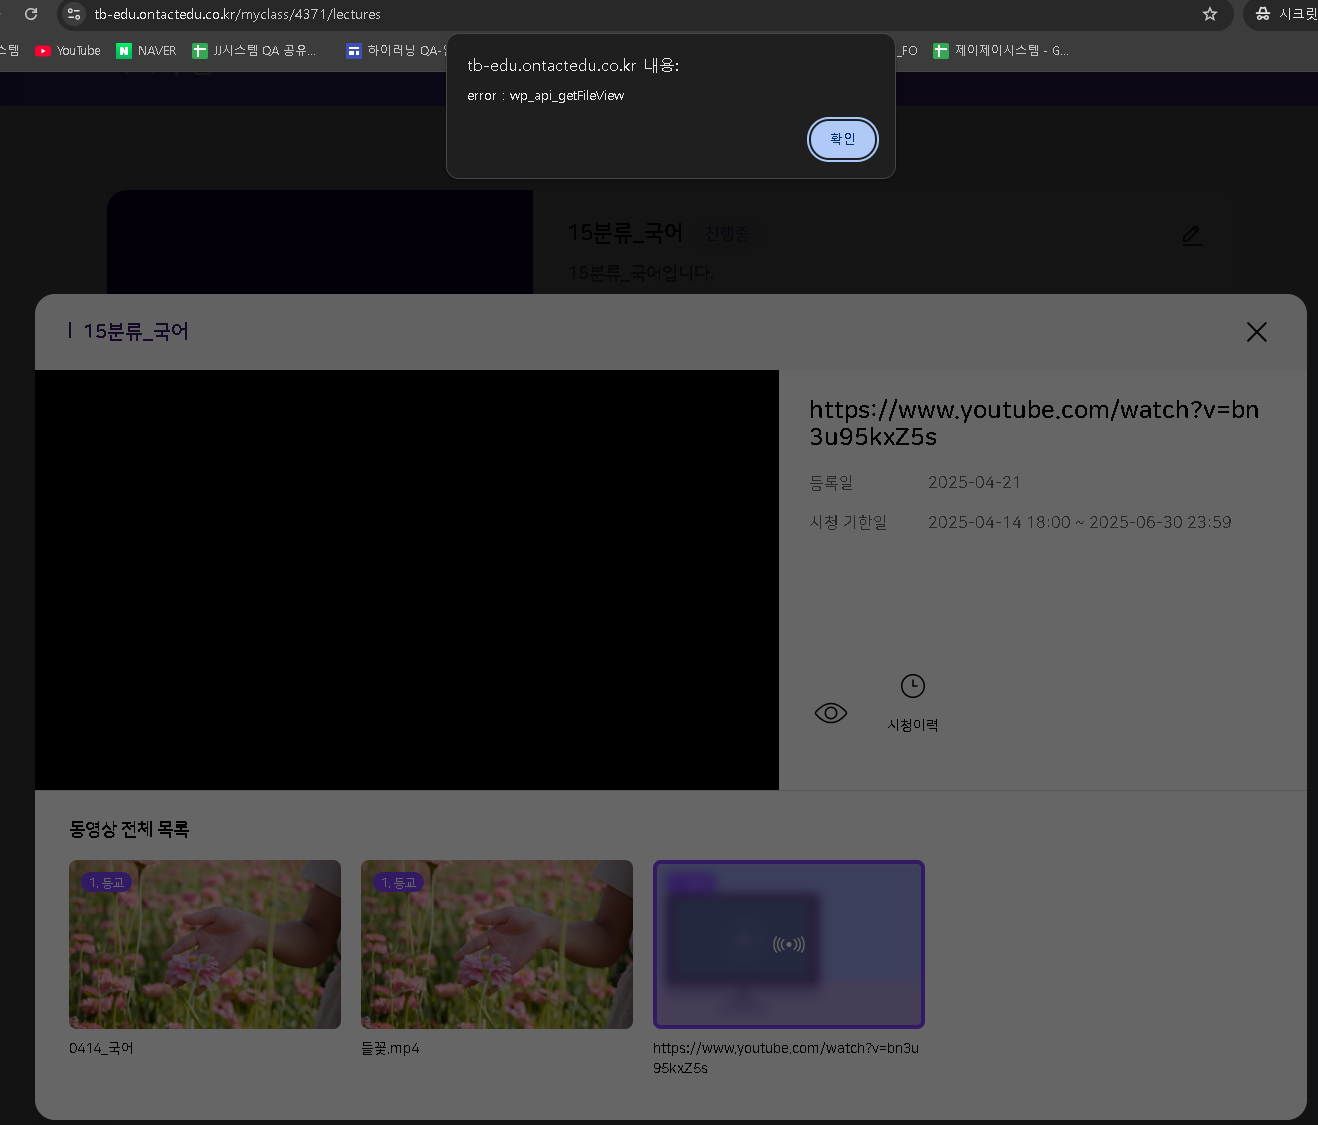Open the 제이제이시스템 bookmark

pyautogui.click(x=1000, y=51)
